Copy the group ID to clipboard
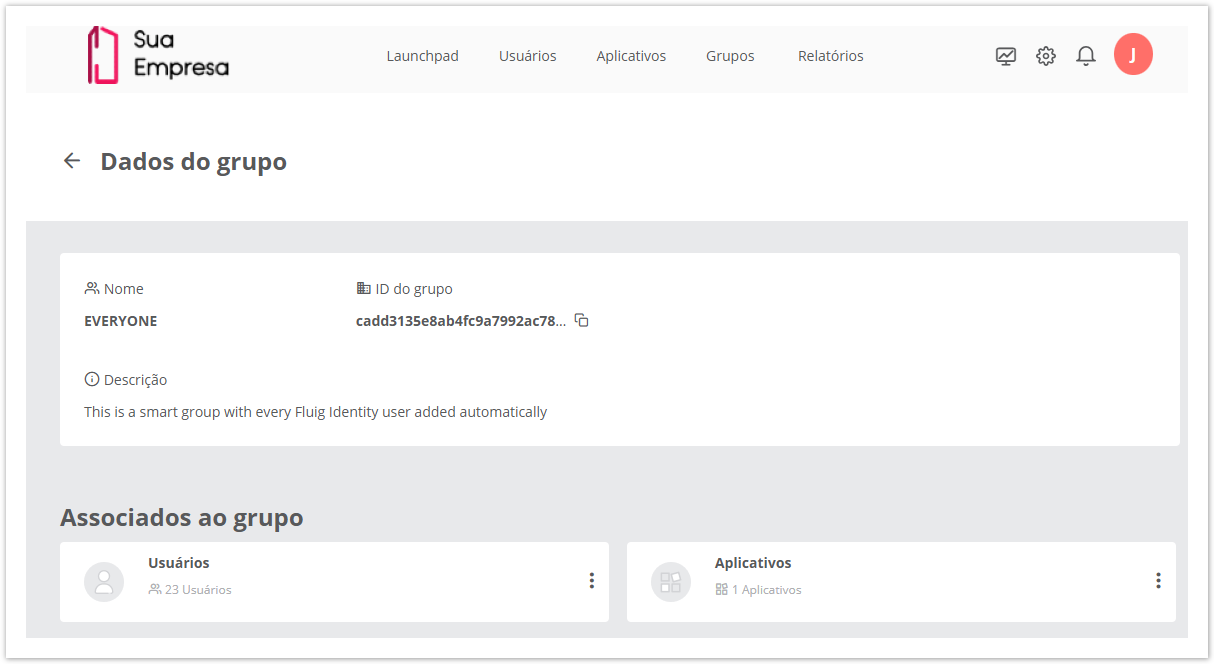The image size is (1214, 664). [582, 321]
